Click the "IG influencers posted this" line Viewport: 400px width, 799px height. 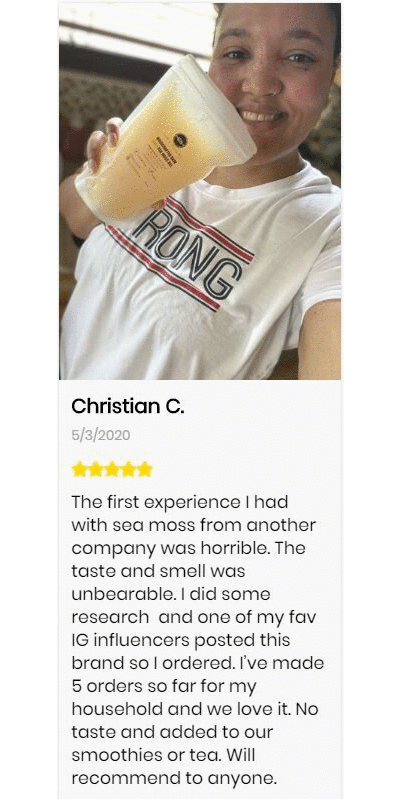click(x=180, y=641)
